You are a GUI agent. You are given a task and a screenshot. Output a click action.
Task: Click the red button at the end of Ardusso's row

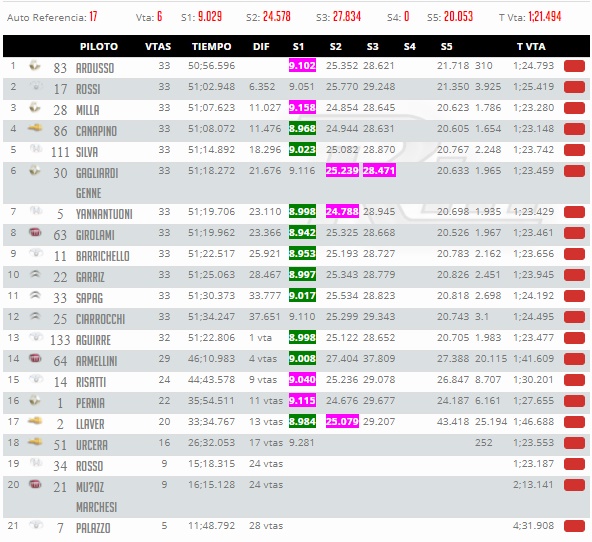[x=574, y=66]
